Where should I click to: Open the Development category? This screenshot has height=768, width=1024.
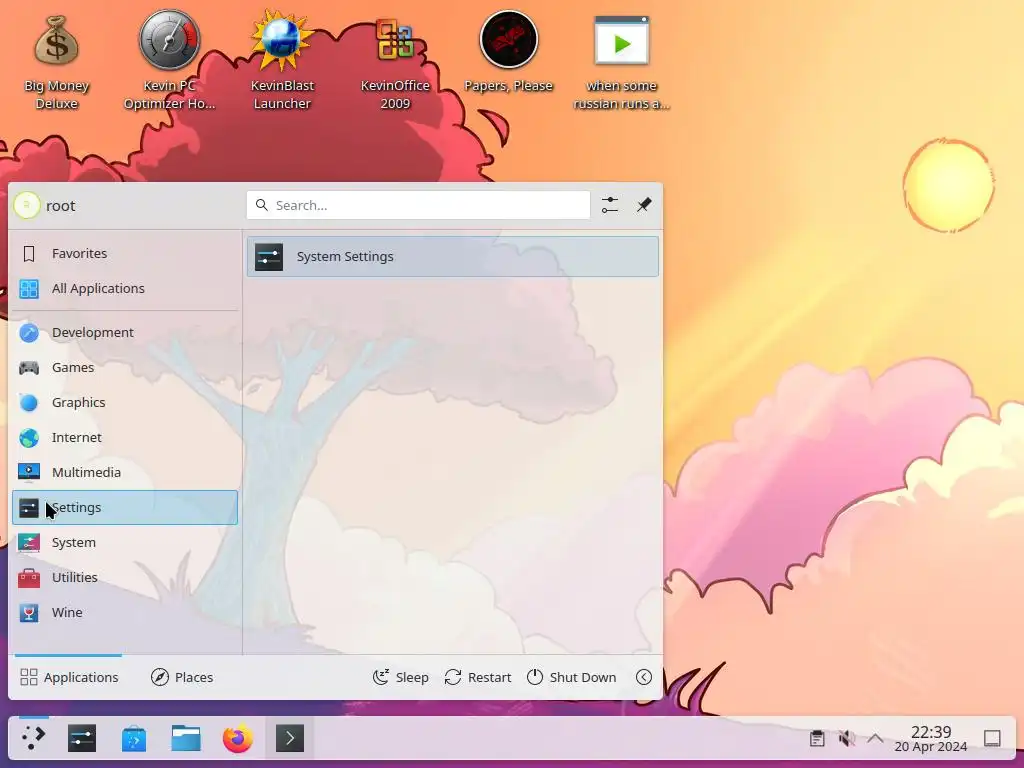pos(125,332)
